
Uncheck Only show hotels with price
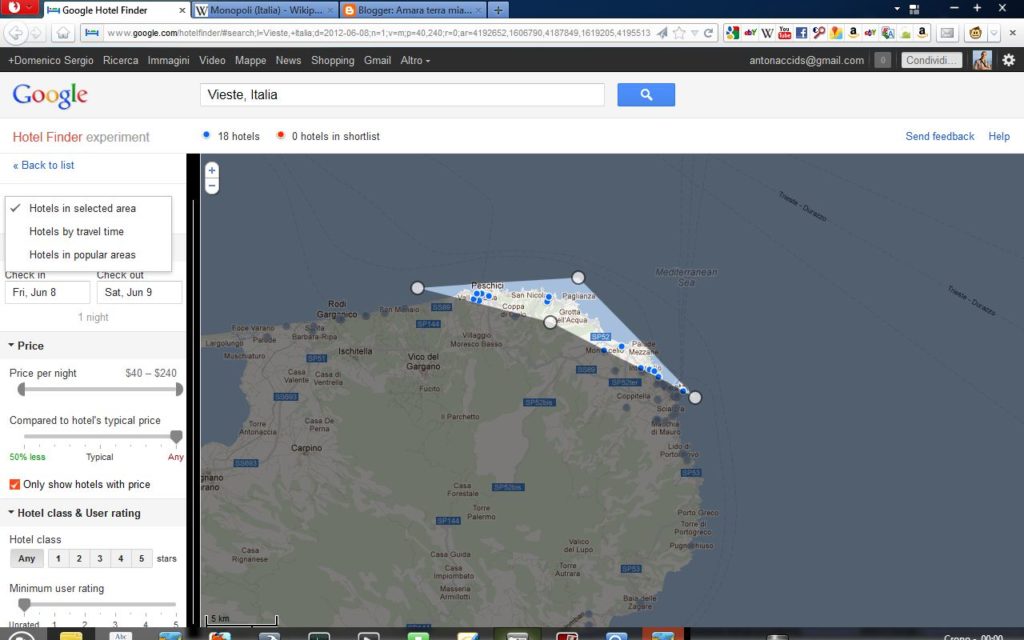click(x=15, y=484)
